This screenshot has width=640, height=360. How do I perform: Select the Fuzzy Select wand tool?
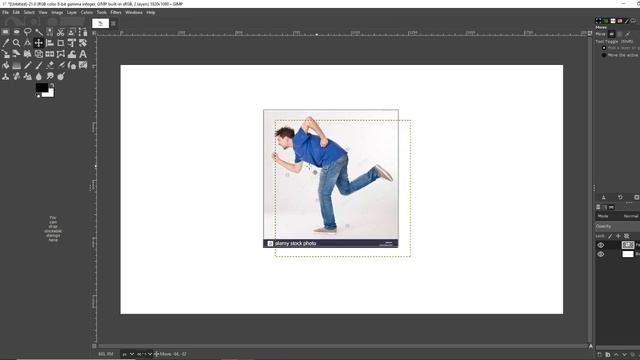coord(38,32)
